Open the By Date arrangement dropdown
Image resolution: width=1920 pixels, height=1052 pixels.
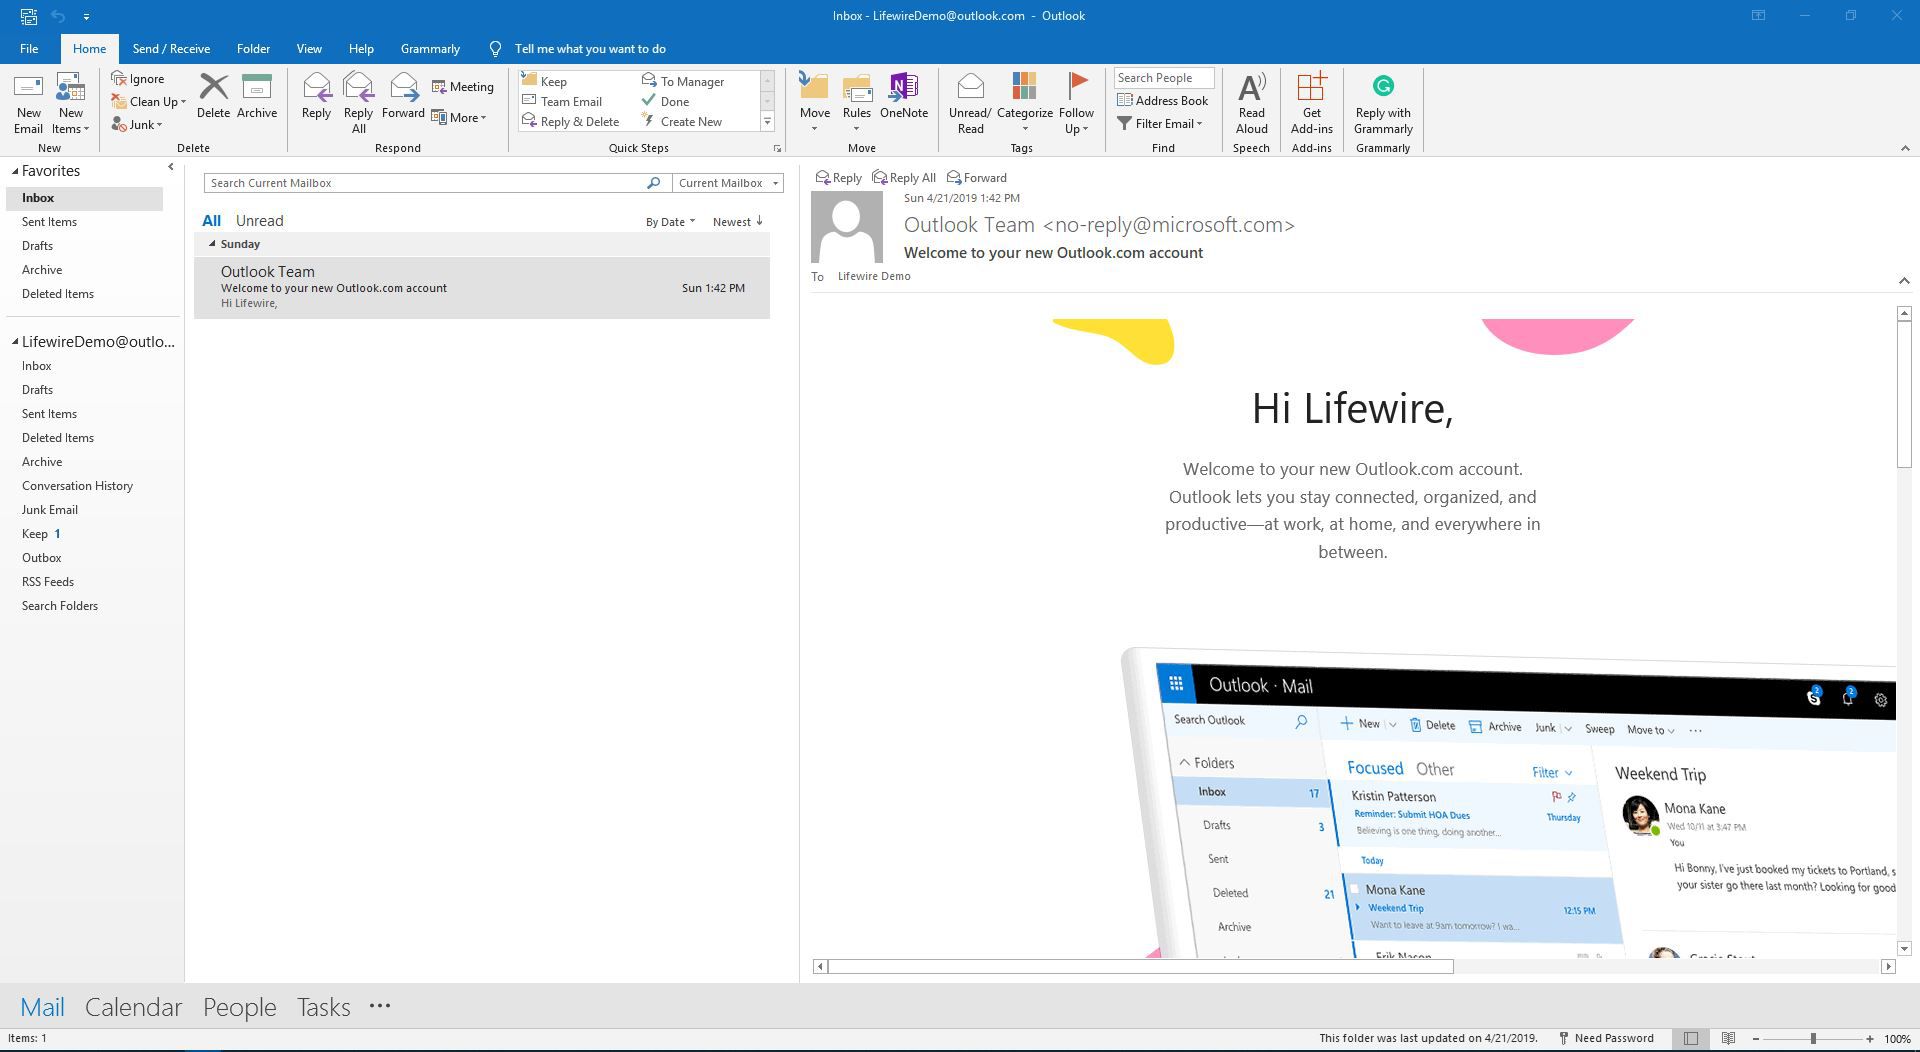coord(669,222)
